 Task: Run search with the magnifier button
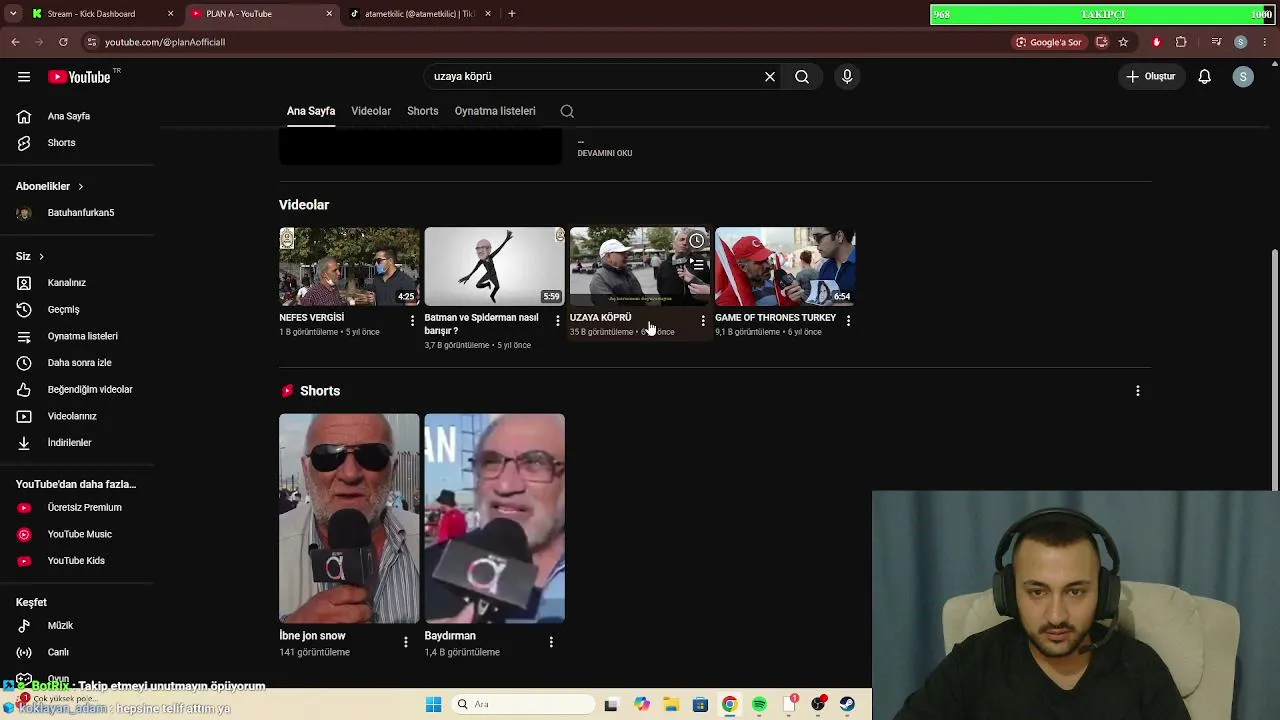802,77
